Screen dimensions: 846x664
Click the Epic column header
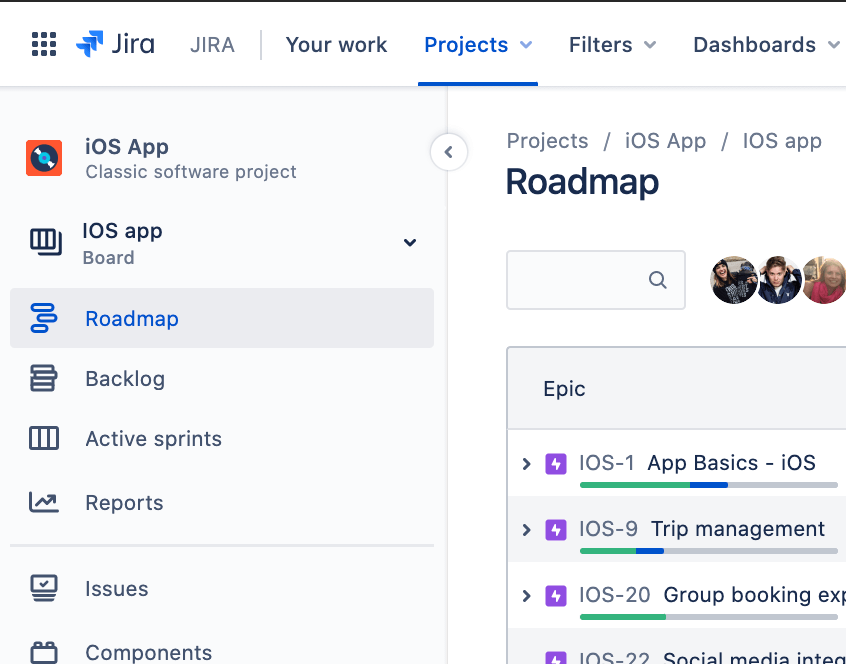tap(564, 389)
